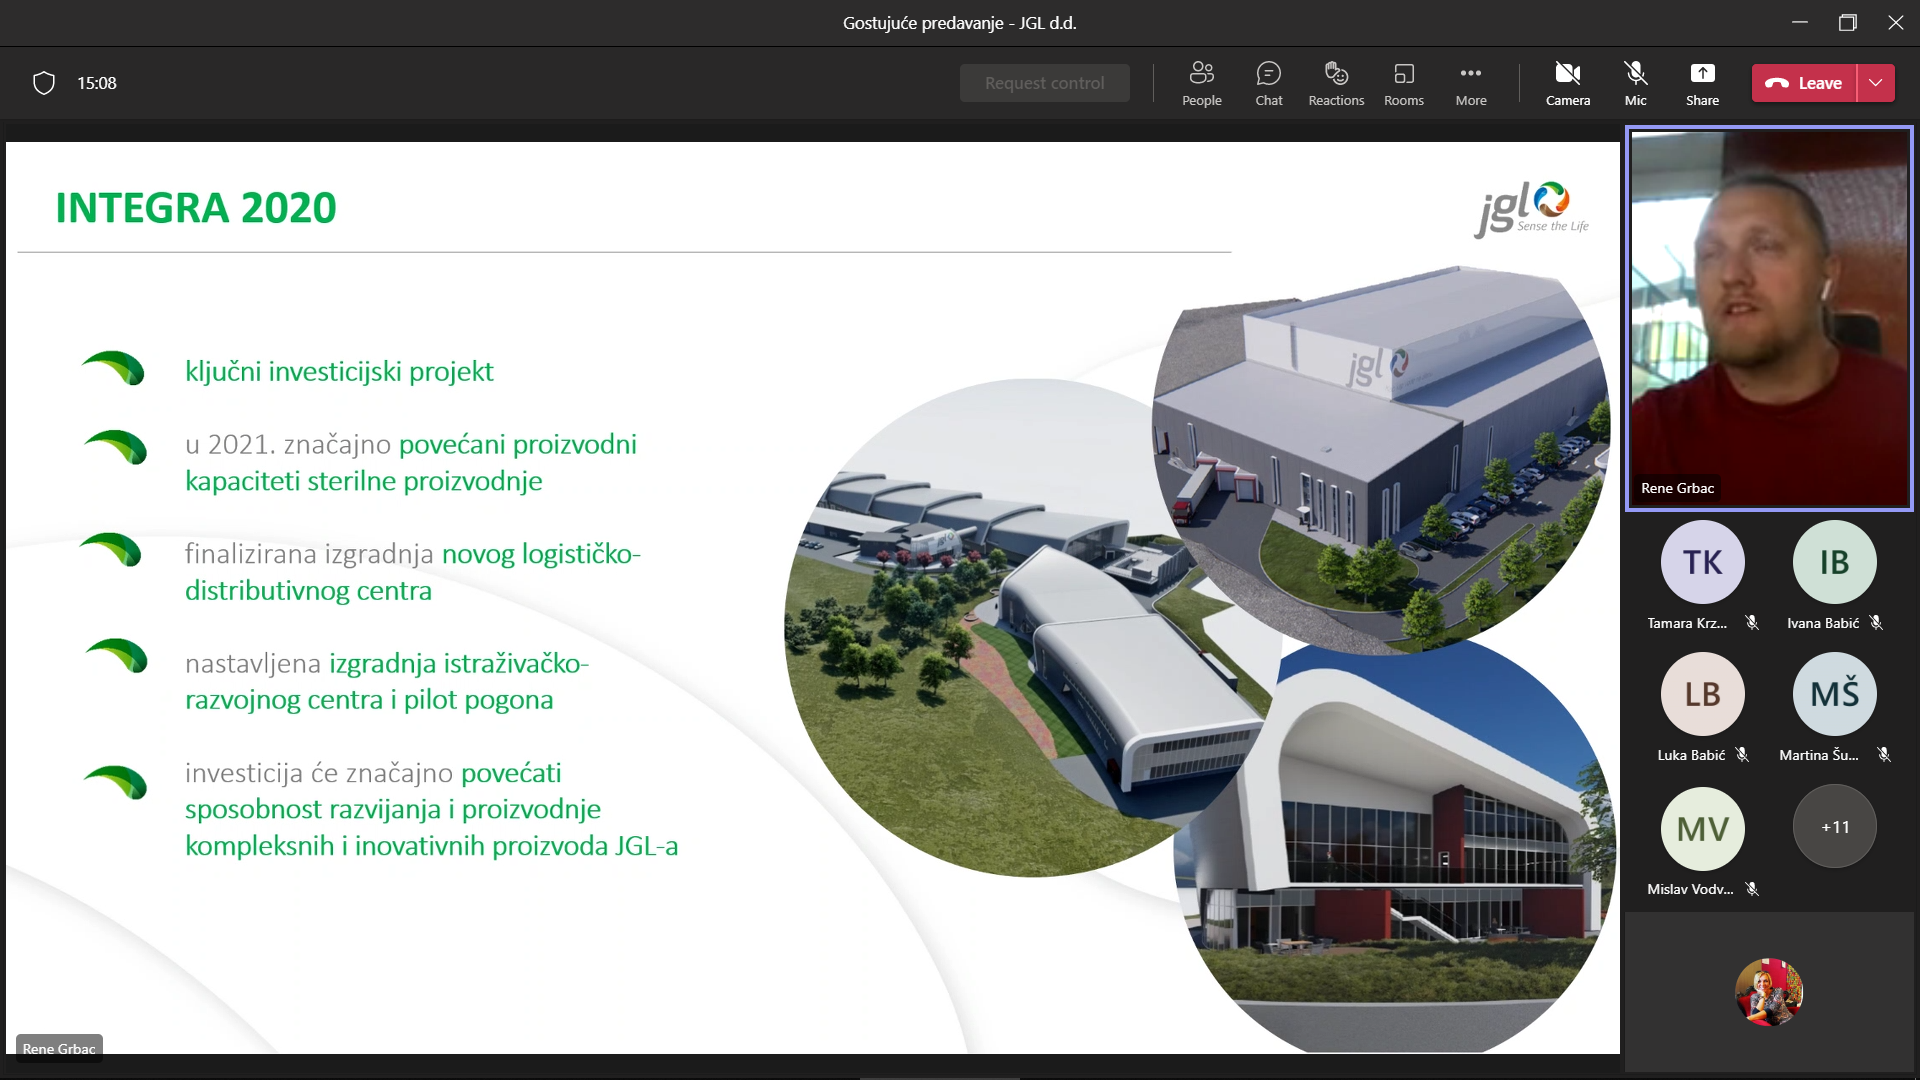1920x1080 pixels.
Task: Click your self-view profile picture
Action: coord(1768,992)
